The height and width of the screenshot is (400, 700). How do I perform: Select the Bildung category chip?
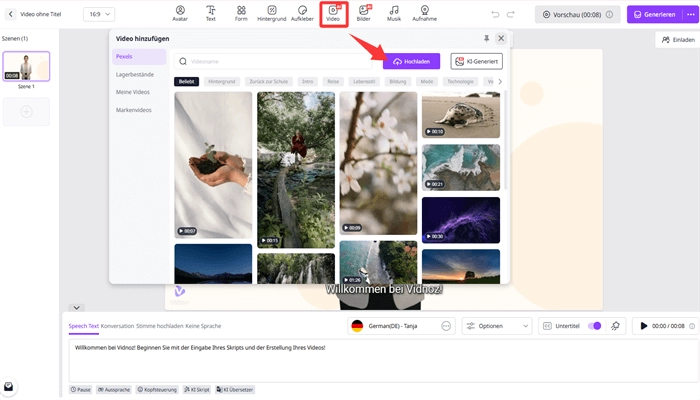[x=397, y=82]
